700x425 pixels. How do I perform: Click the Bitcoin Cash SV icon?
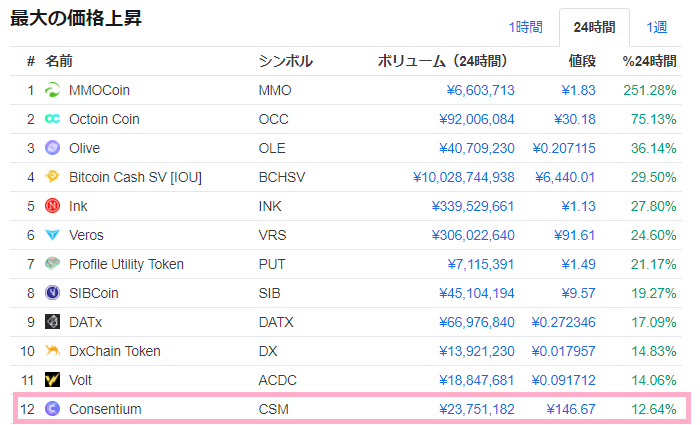coord(53,177)
